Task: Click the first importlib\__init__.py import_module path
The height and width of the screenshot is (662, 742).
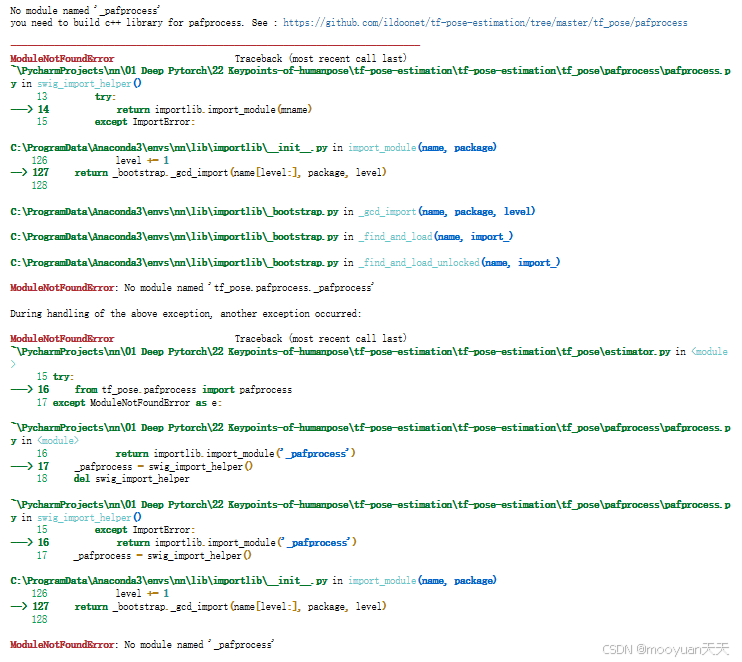Action: coord(253,148)
